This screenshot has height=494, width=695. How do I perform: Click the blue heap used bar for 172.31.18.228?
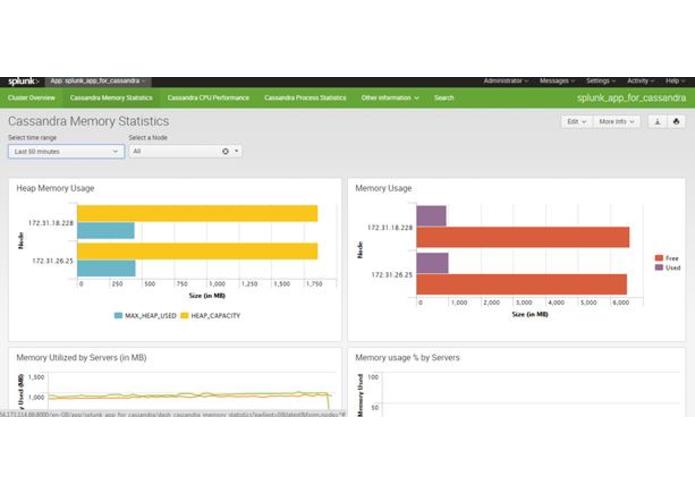click(x=105, y=231)
